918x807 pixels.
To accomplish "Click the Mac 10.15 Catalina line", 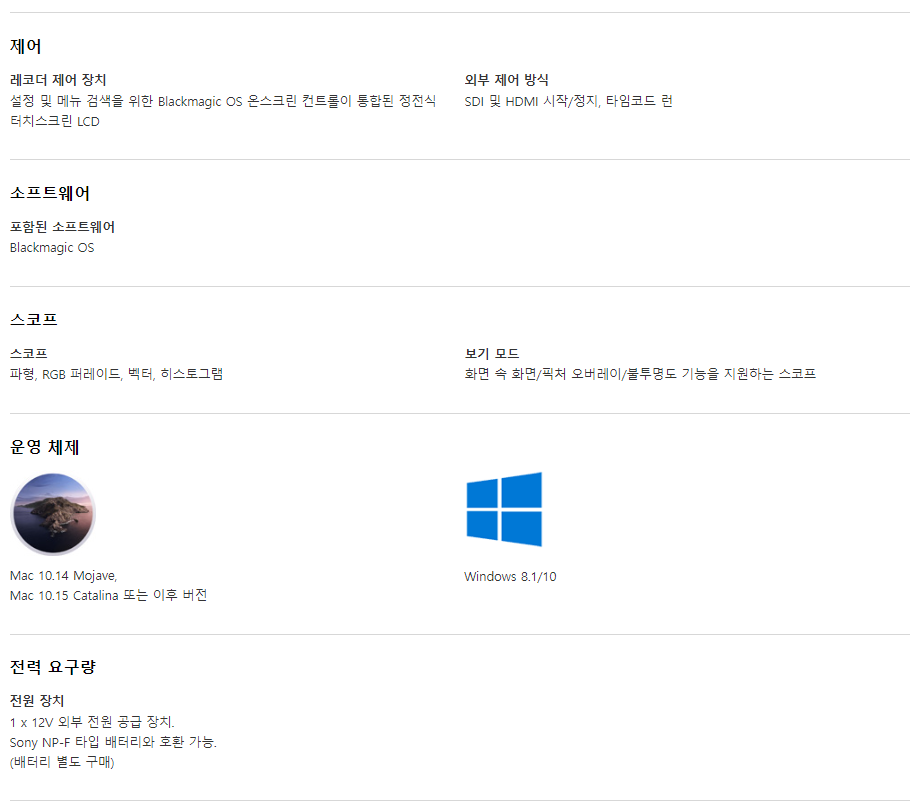I will coord(108,595).
